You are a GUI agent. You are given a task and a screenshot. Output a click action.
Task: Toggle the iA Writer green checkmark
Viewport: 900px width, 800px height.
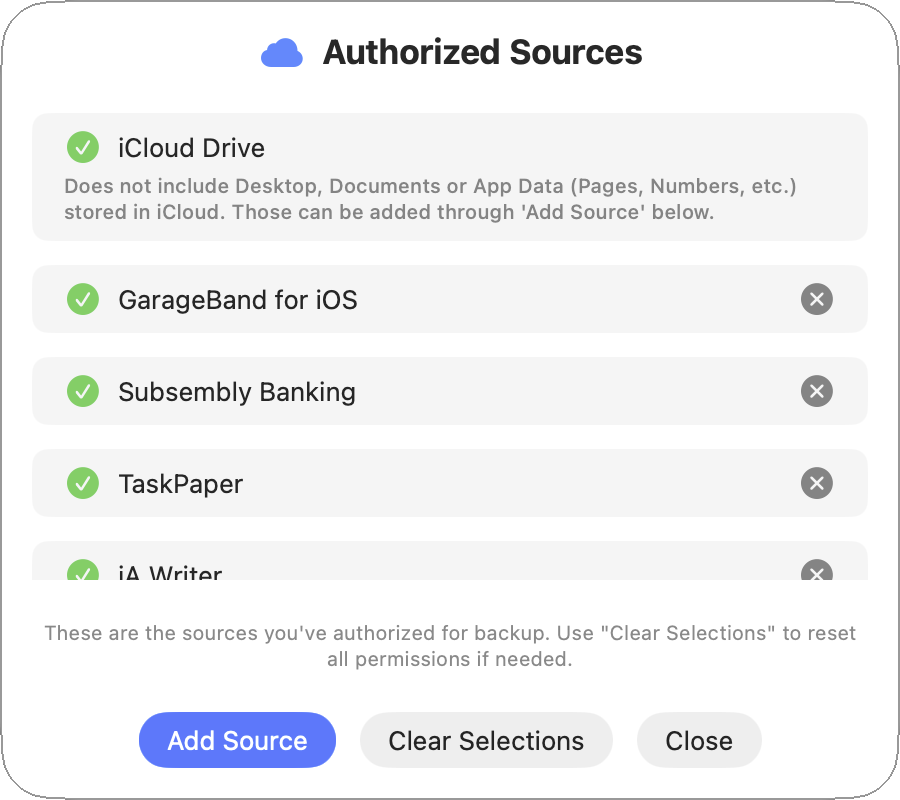coord(83,573)
